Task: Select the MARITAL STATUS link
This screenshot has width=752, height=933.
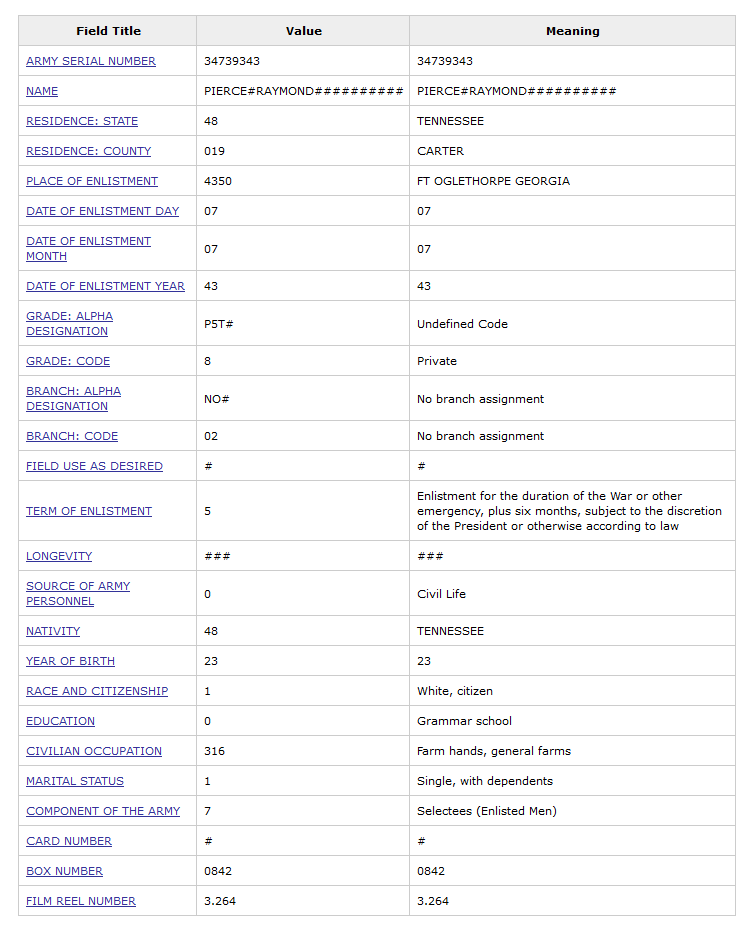Action: [75, 781]
